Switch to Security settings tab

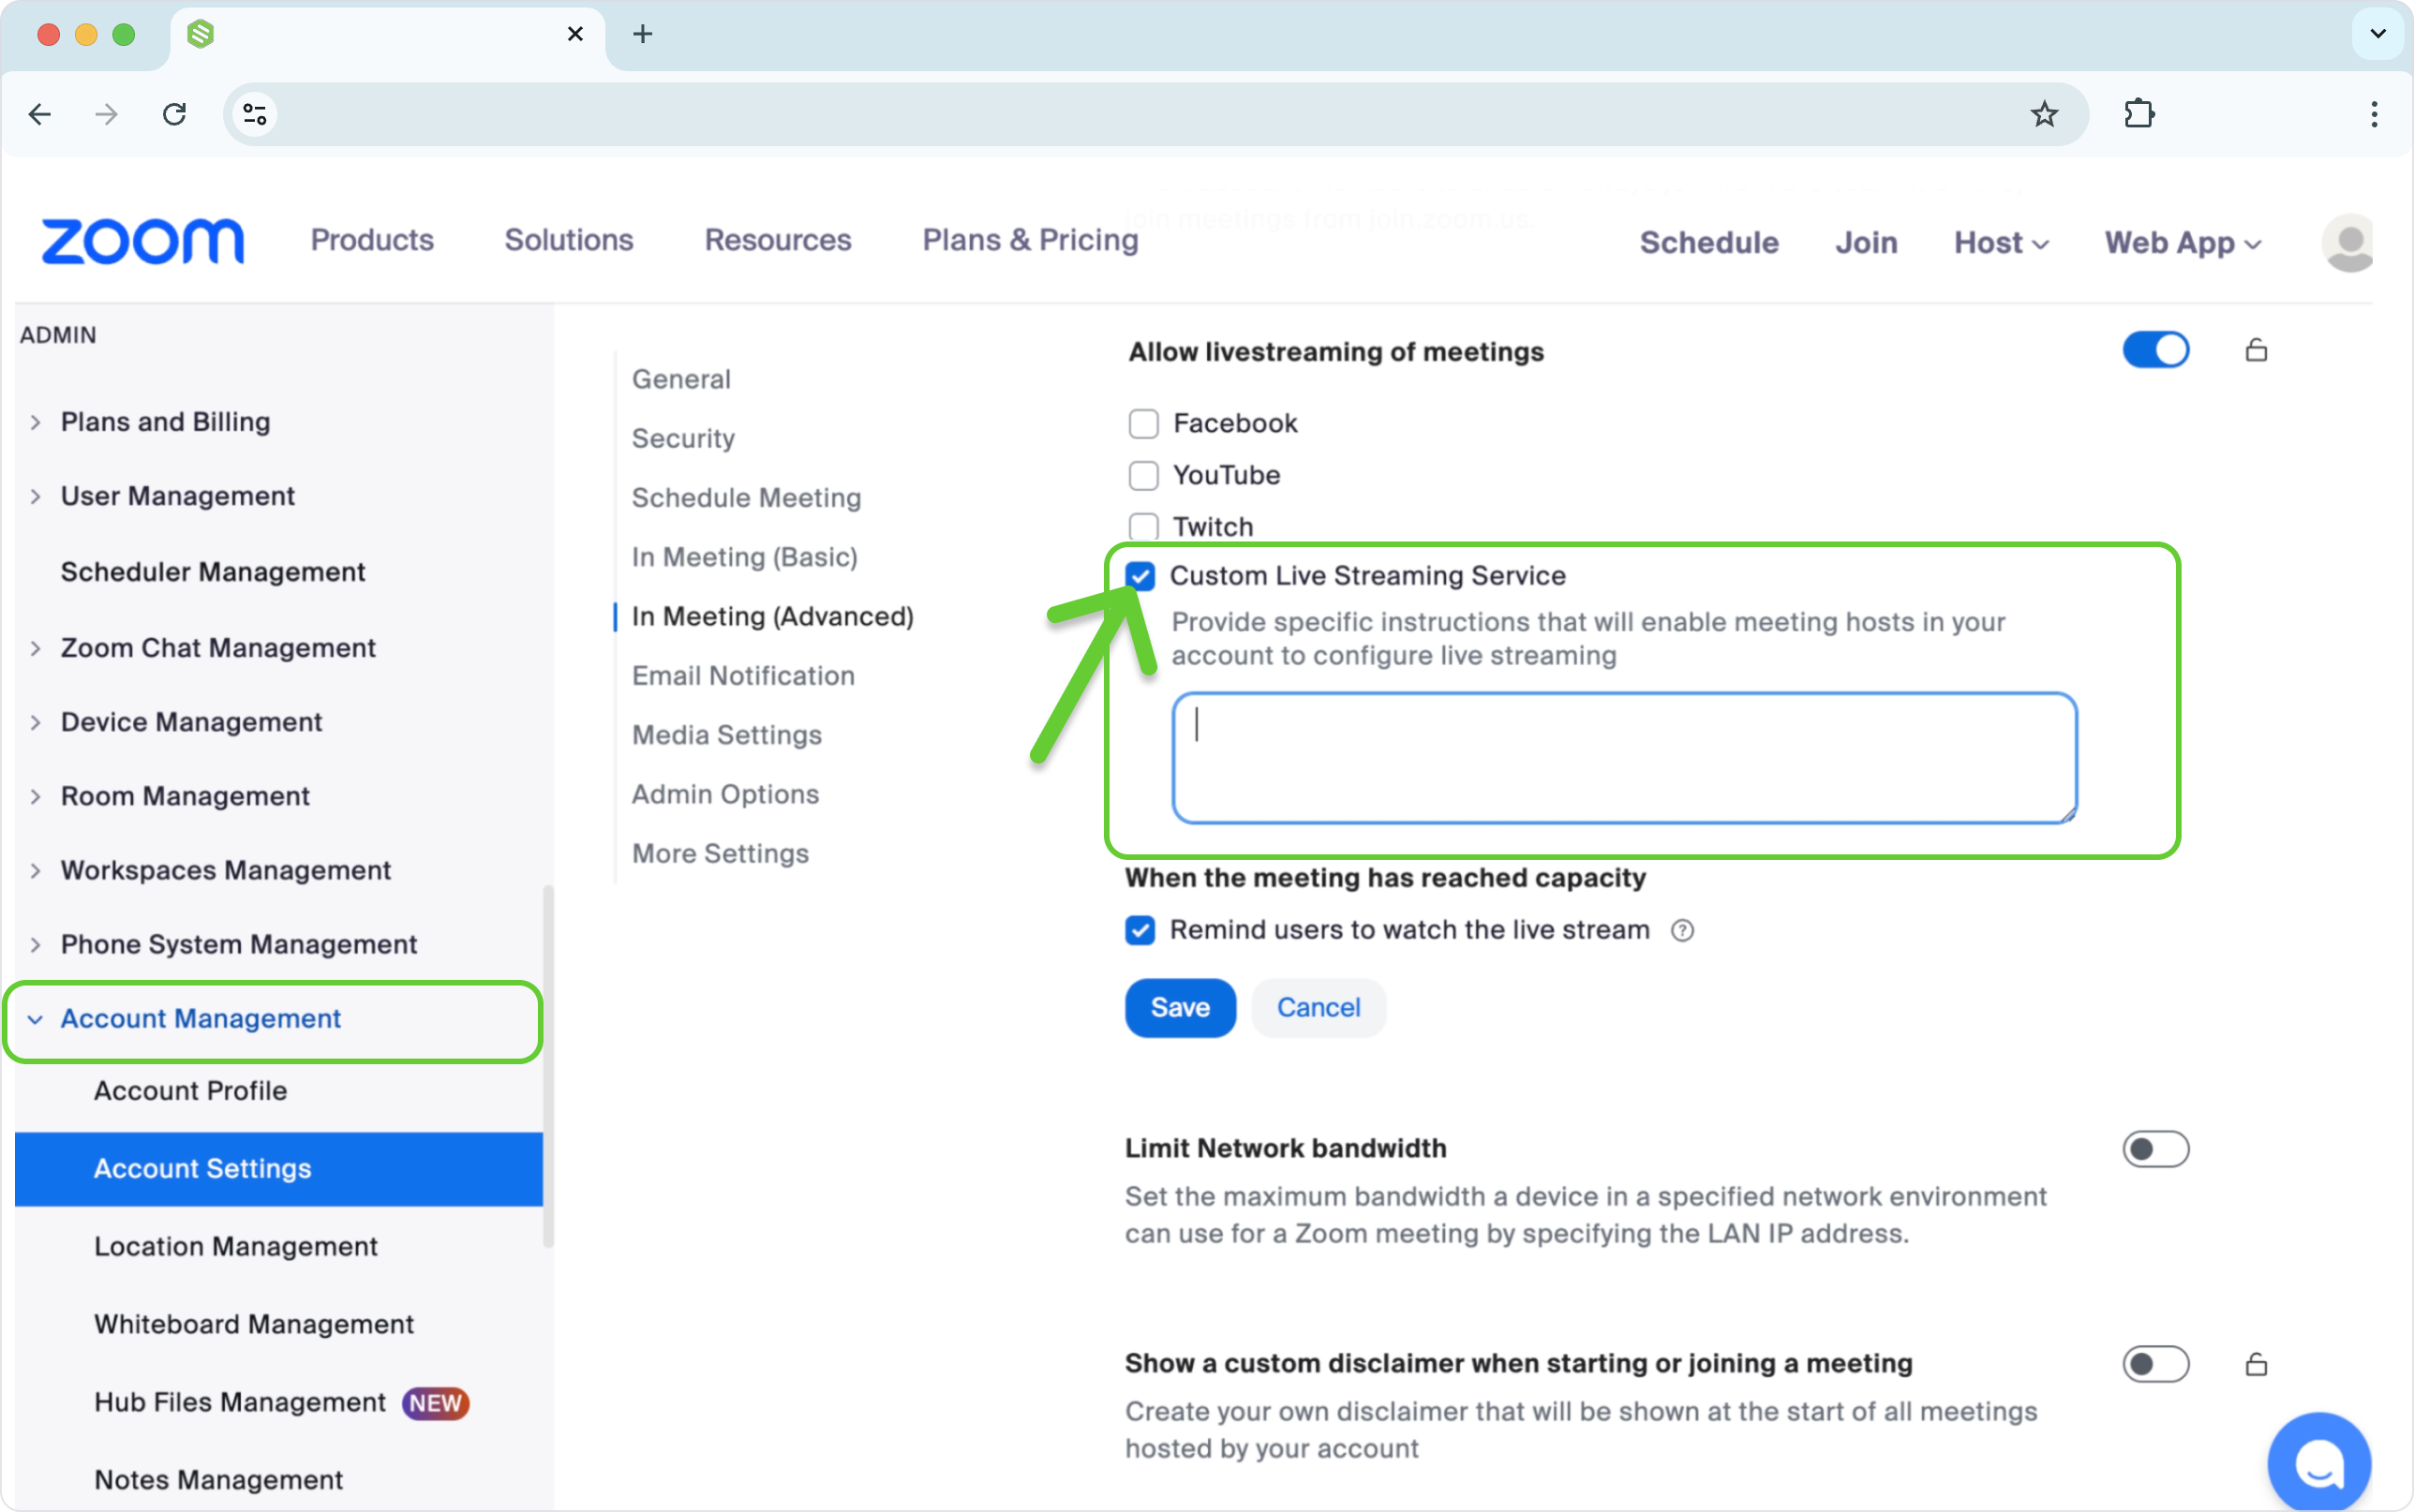tap(683, 438)
